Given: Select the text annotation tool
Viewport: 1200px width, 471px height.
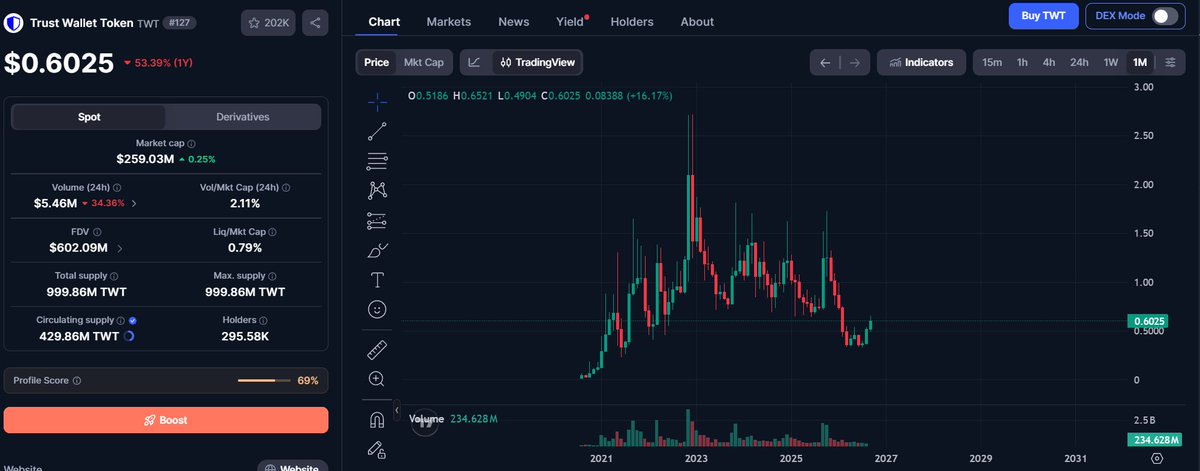Looking at the screenshot, I should click(x=377, y=279).
